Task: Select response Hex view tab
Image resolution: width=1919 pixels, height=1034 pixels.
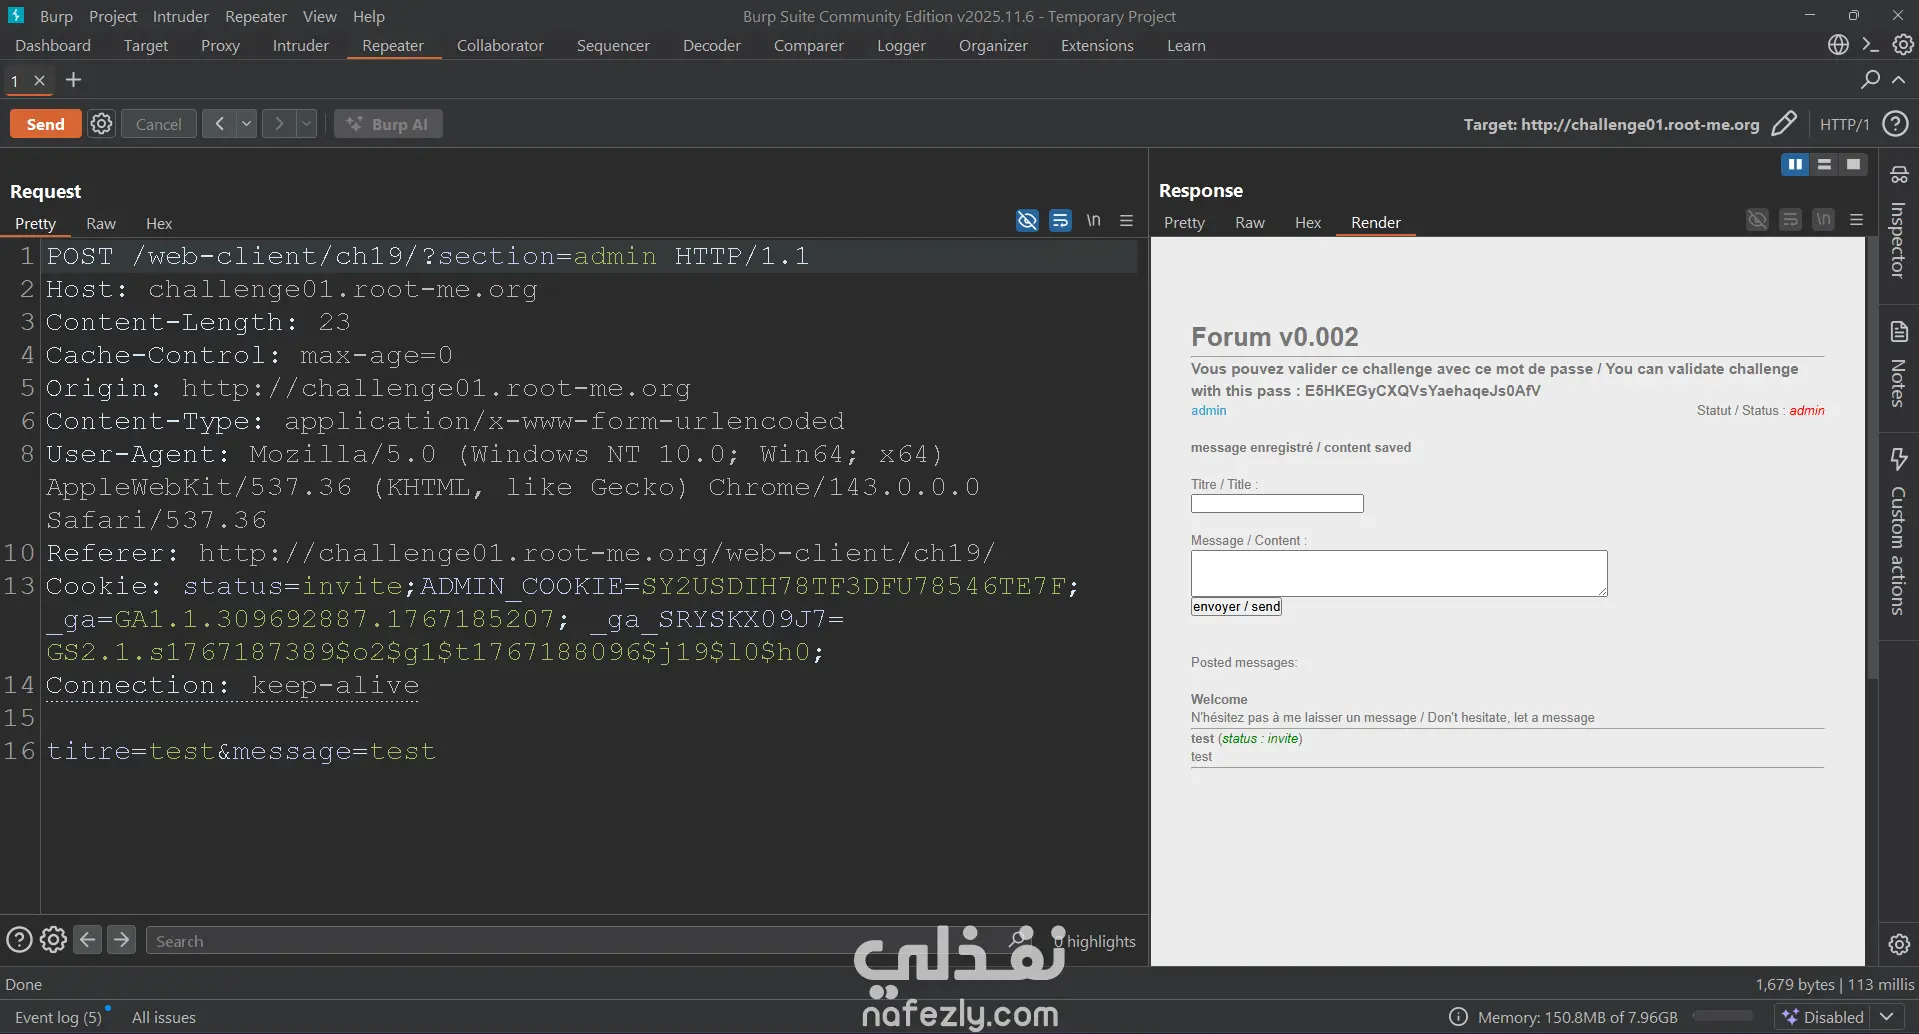Action: [x=1307, y=222]
